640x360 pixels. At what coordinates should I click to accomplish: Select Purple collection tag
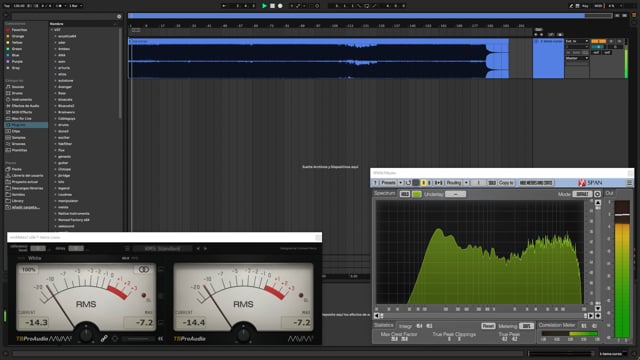pos(17,62)
